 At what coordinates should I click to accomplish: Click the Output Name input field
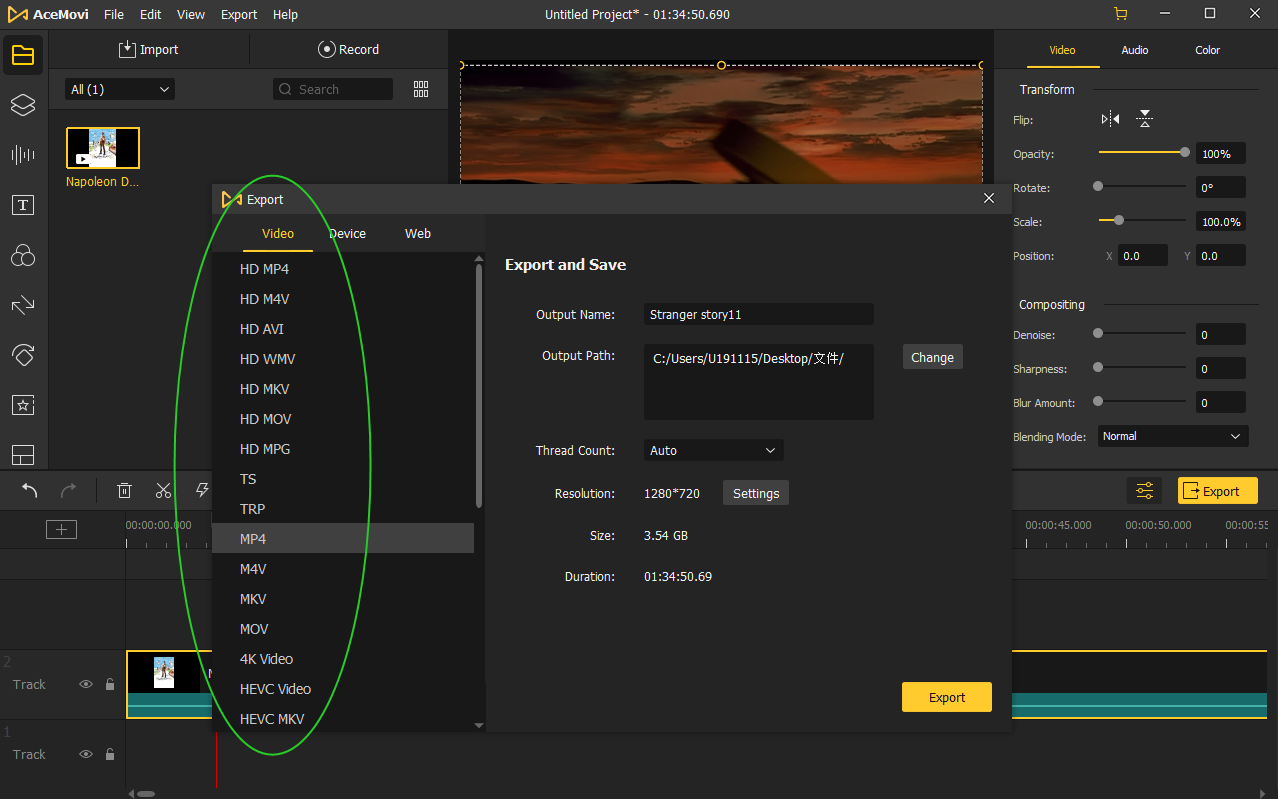tap(758, 315)
